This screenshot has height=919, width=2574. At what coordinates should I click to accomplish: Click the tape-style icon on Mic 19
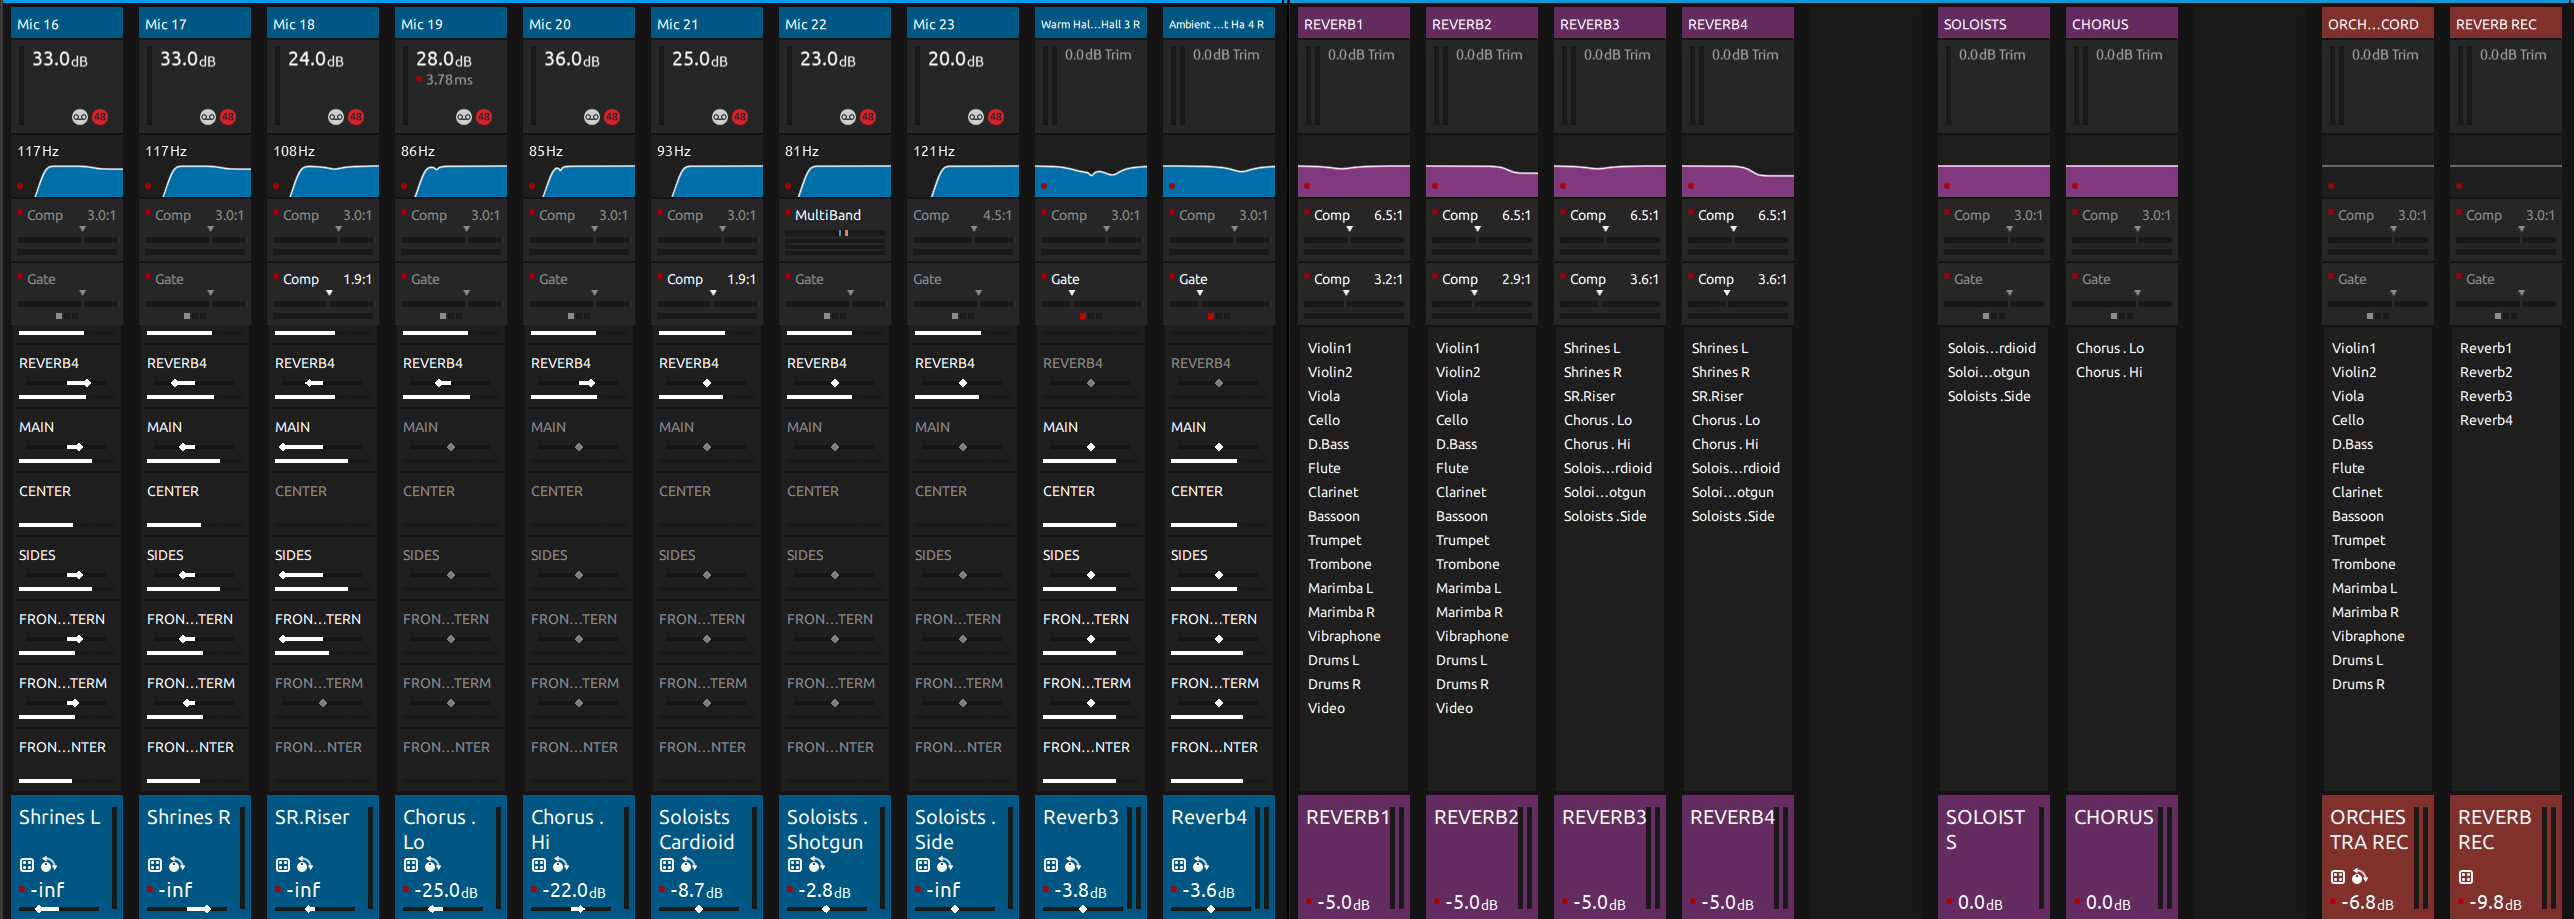(464, 117)
